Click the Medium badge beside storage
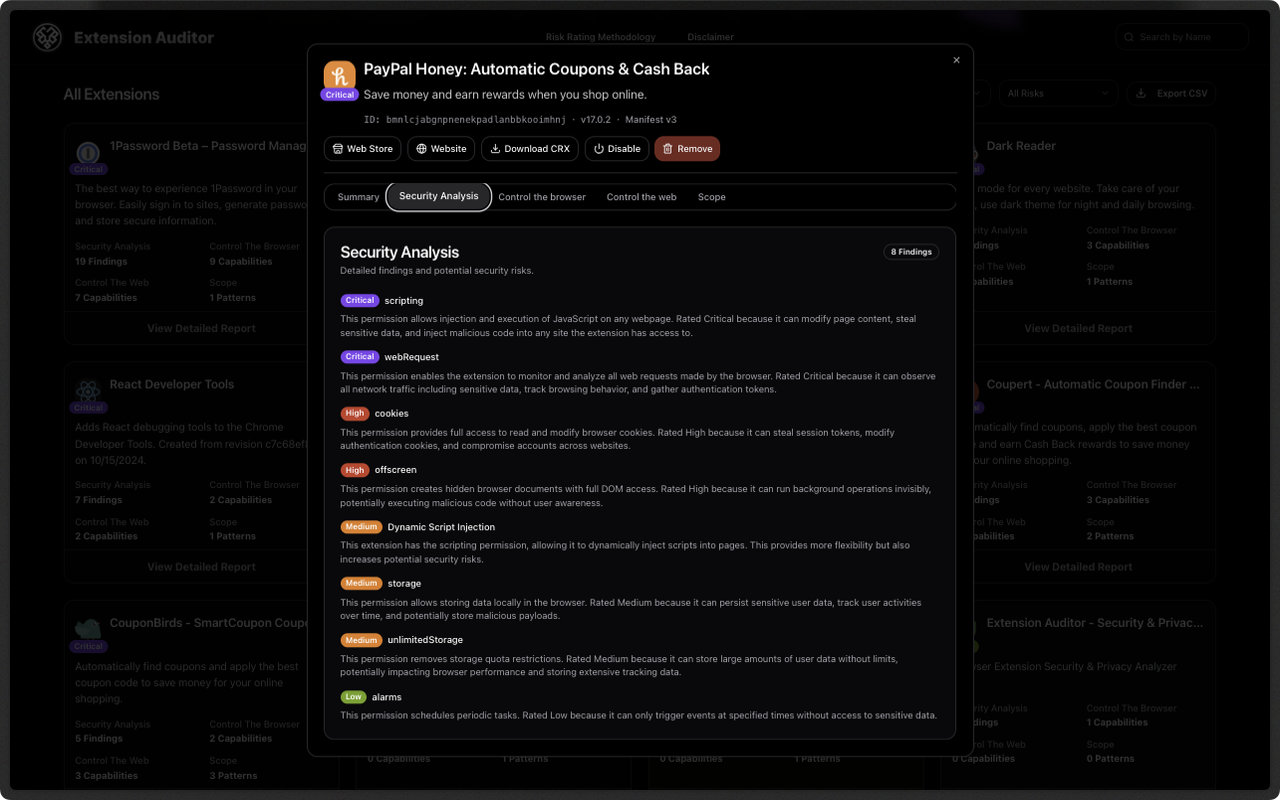Screen dimensions: 1280x800 pyautogui.click(x=361, y=583)
